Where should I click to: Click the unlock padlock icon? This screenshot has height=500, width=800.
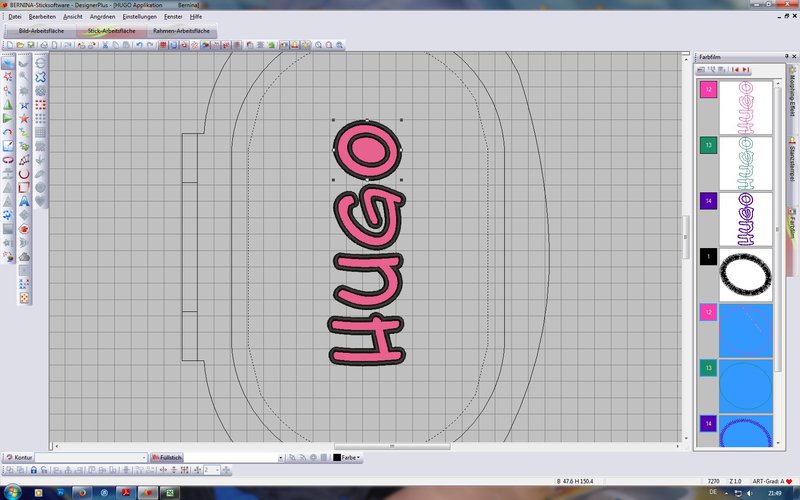(44, 470)
